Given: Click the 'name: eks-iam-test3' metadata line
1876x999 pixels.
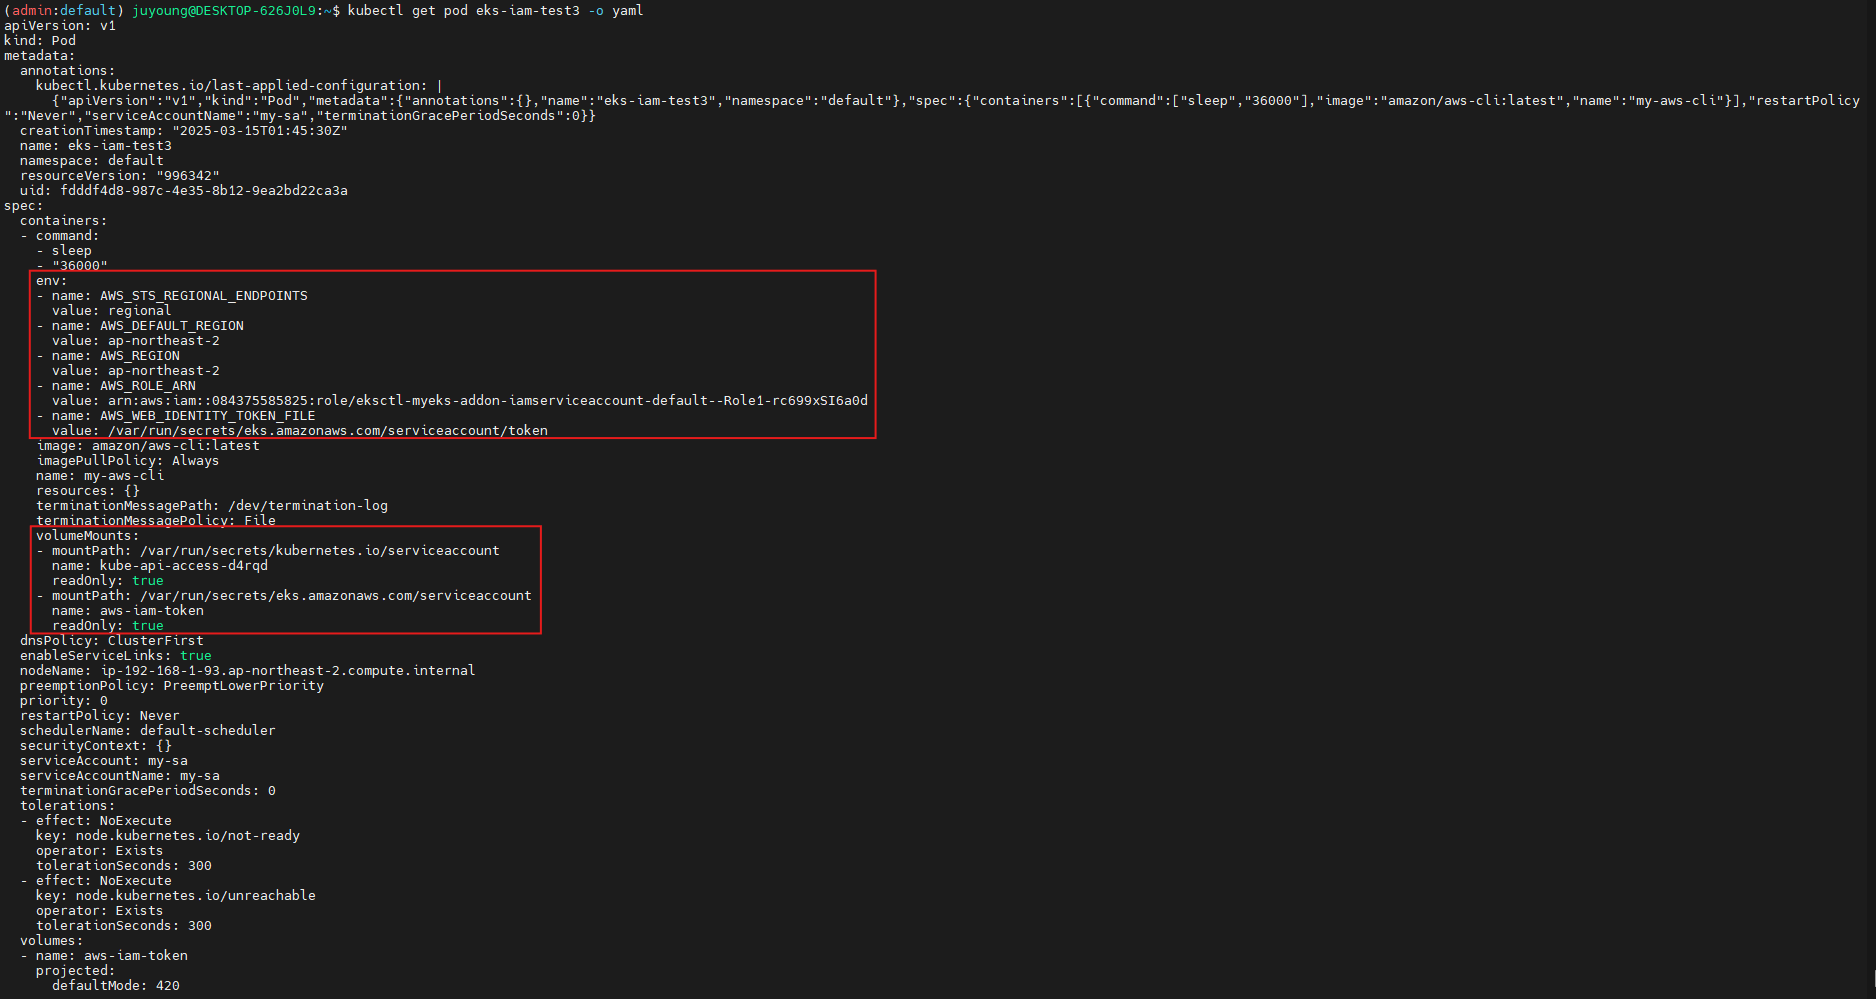Looking at the screenshot, I should tap(96, 146).
